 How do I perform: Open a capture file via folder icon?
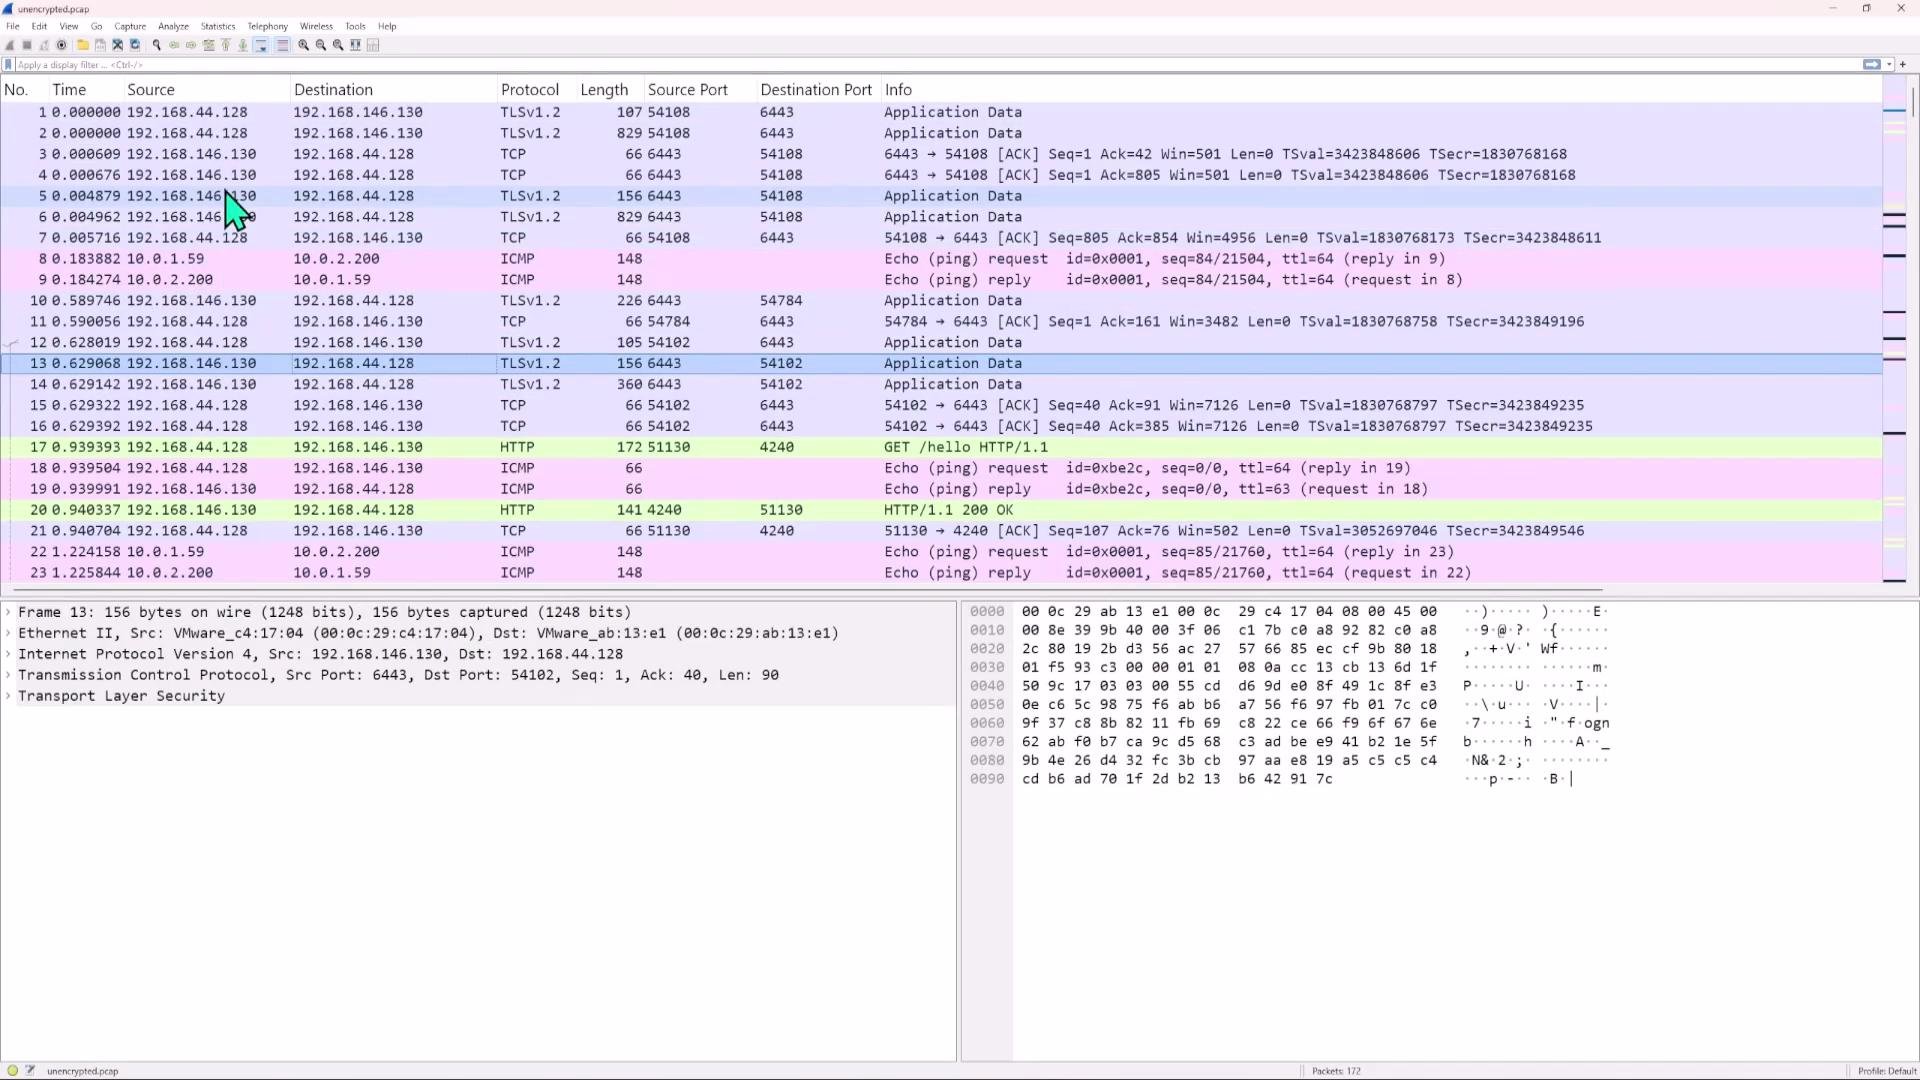(83, 45)
